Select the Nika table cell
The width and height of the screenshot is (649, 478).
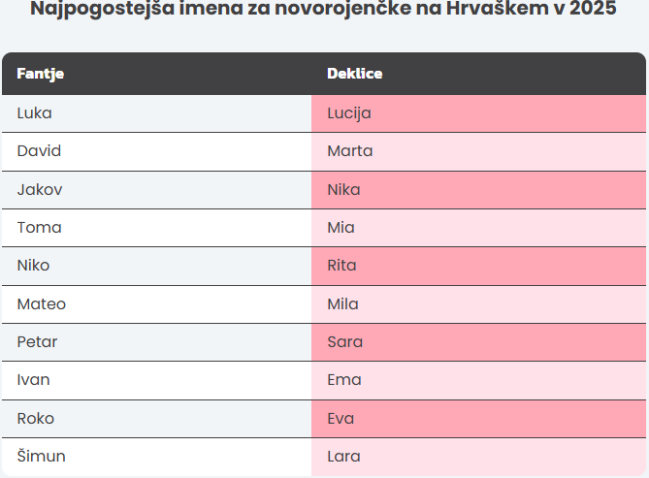click(344, 189)
